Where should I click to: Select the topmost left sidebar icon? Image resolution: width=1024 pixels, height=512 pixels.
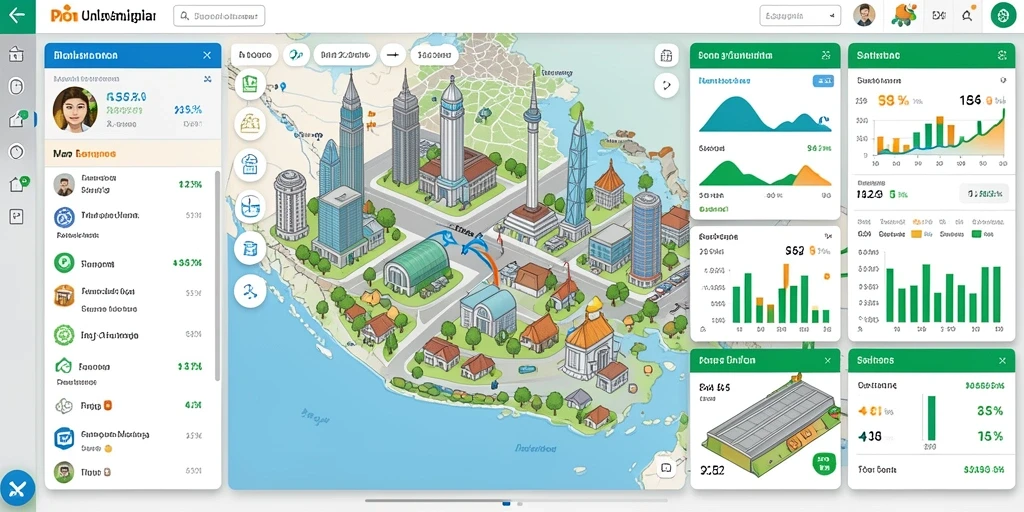click(x=16, y=54)
